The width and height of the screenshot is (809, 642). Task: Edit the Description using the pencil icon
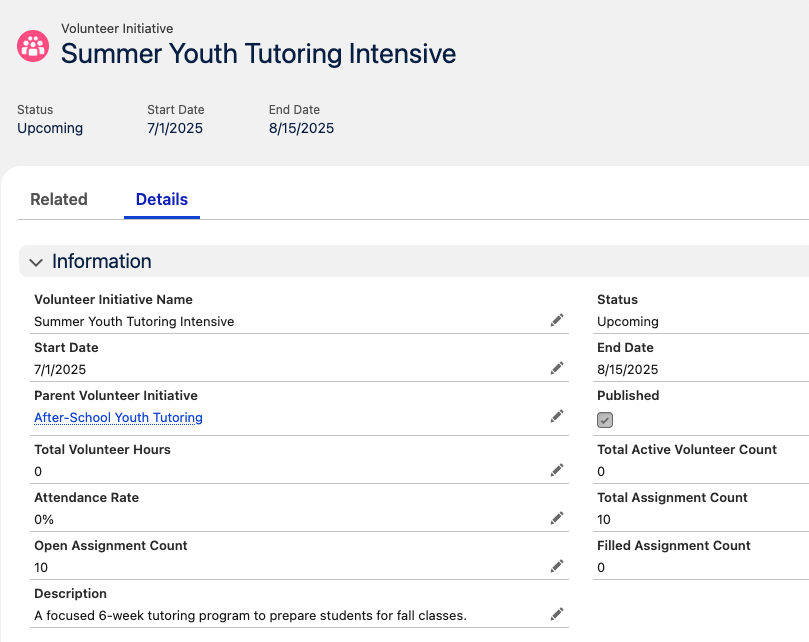click(557, 614)
